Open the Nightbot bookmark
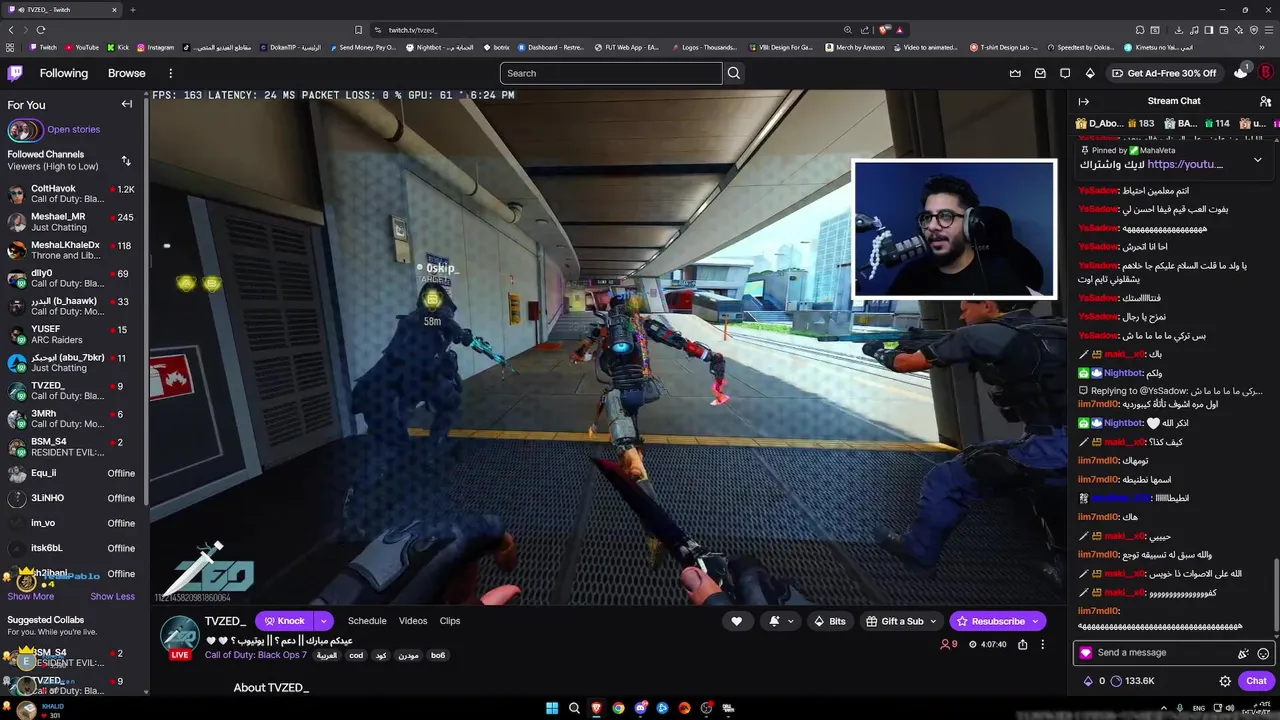Viewport: 1280px width, 720px height. click(x=439, y=47)
